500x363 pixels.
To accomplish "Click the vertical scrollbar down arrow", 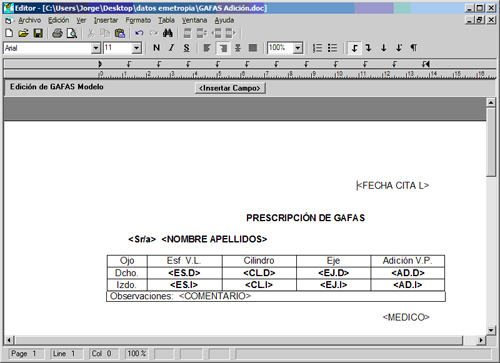I will pyautogui.click(x=491, y=330).
